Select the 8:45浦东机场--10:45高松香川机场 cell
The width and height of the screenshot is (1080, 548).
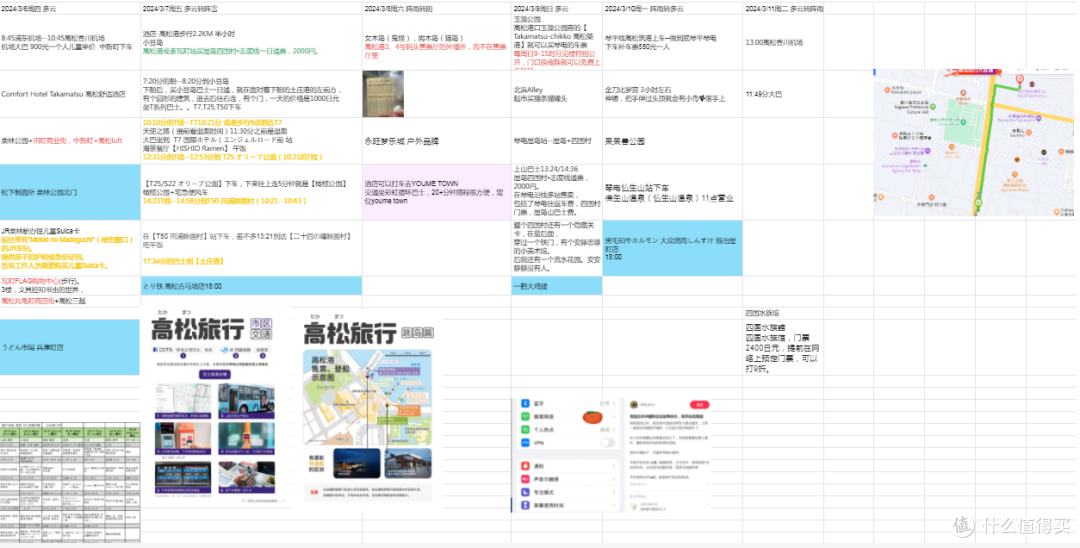70,42
